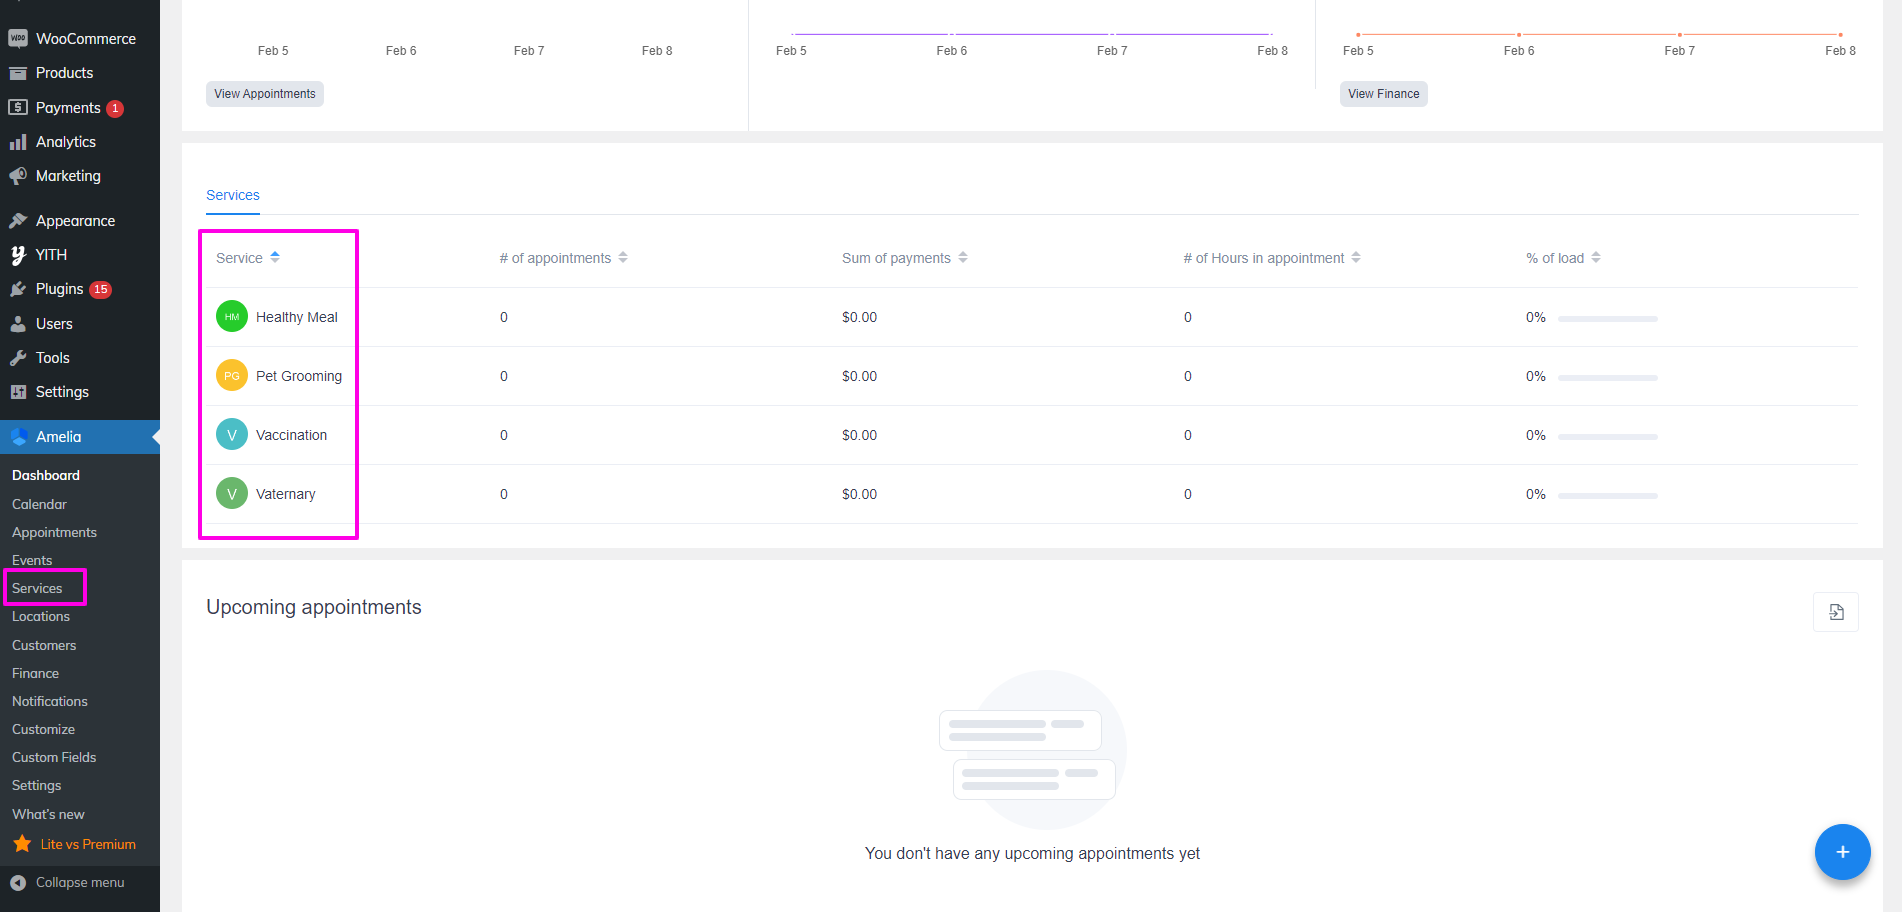Click the View Finance button
The height and width of the screenshot is (912, 1902).
click(x=1383, y=94)
